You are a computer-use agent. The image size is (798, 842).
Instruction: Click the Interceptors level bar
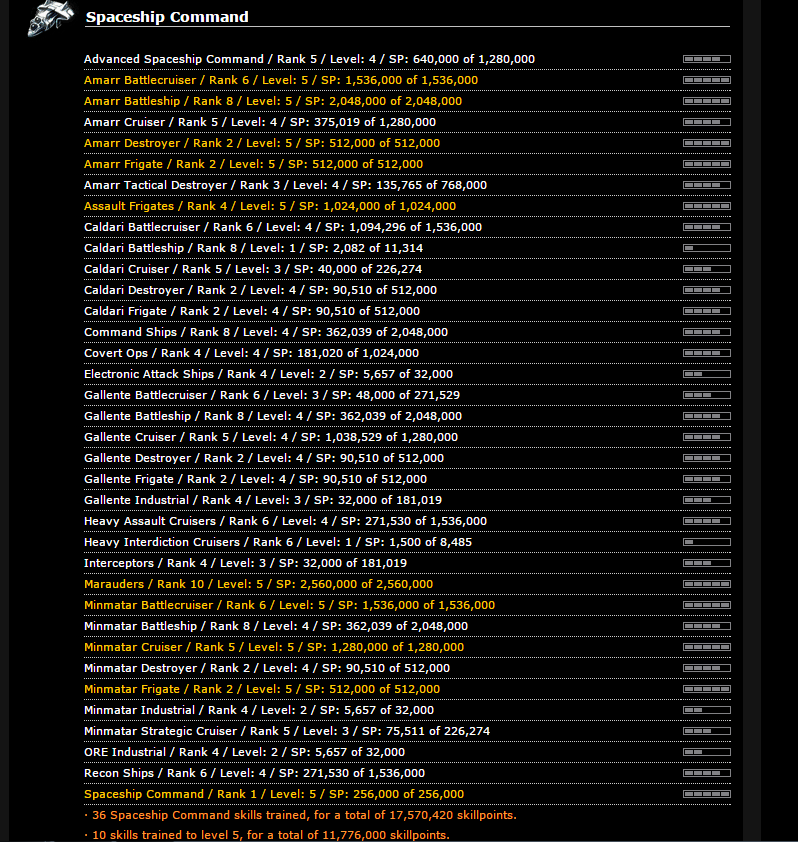pos(707,563)
